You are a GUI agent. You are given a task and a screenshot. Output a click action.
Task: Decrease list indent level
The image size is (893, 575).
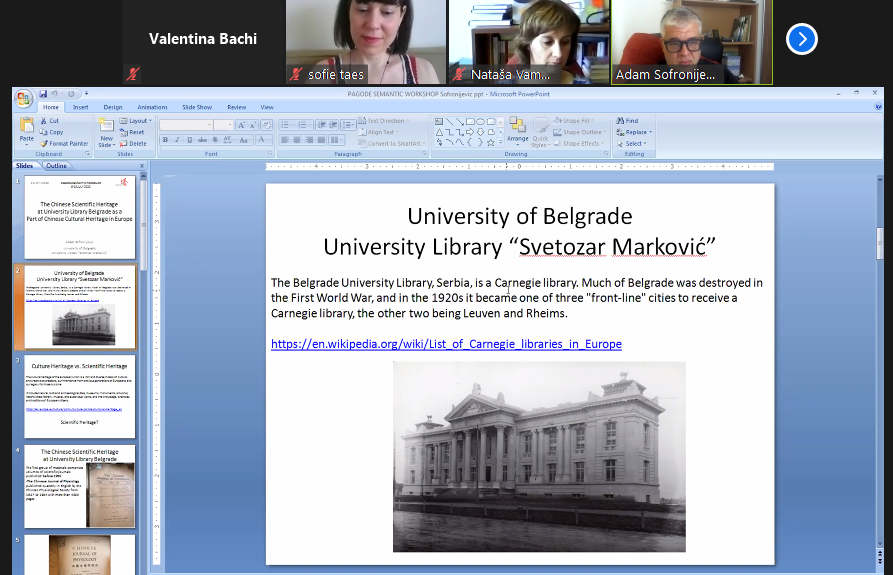(321, 125)
